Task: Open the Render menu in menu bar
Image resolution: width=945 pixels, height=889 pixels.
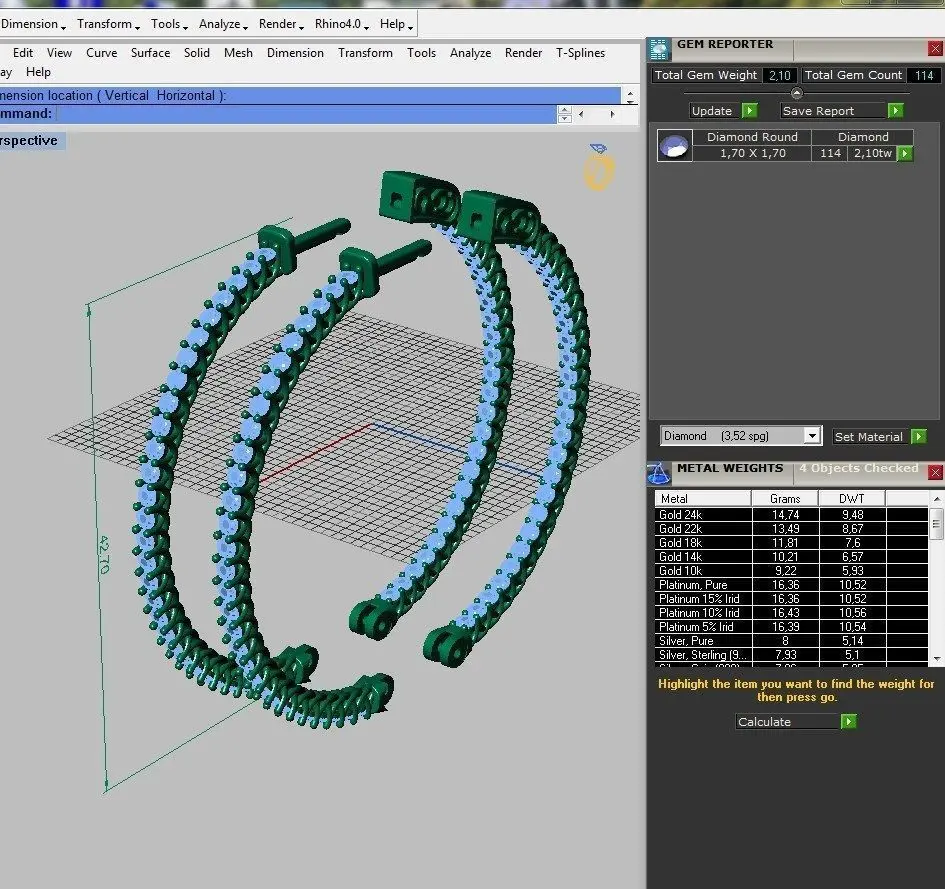Action: click(524, 53)
